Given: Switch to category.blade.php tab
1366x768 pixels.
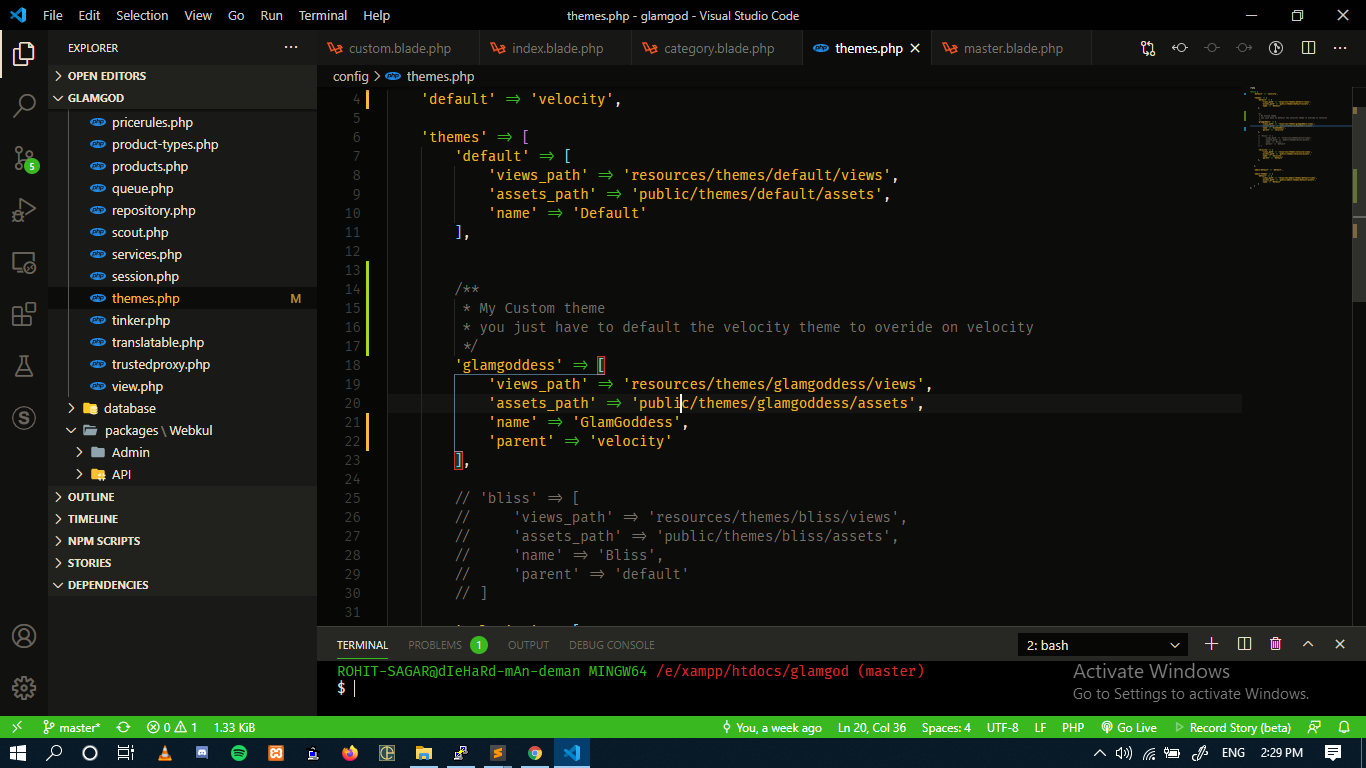Looking at the screenshot, I should pos(716,48).
